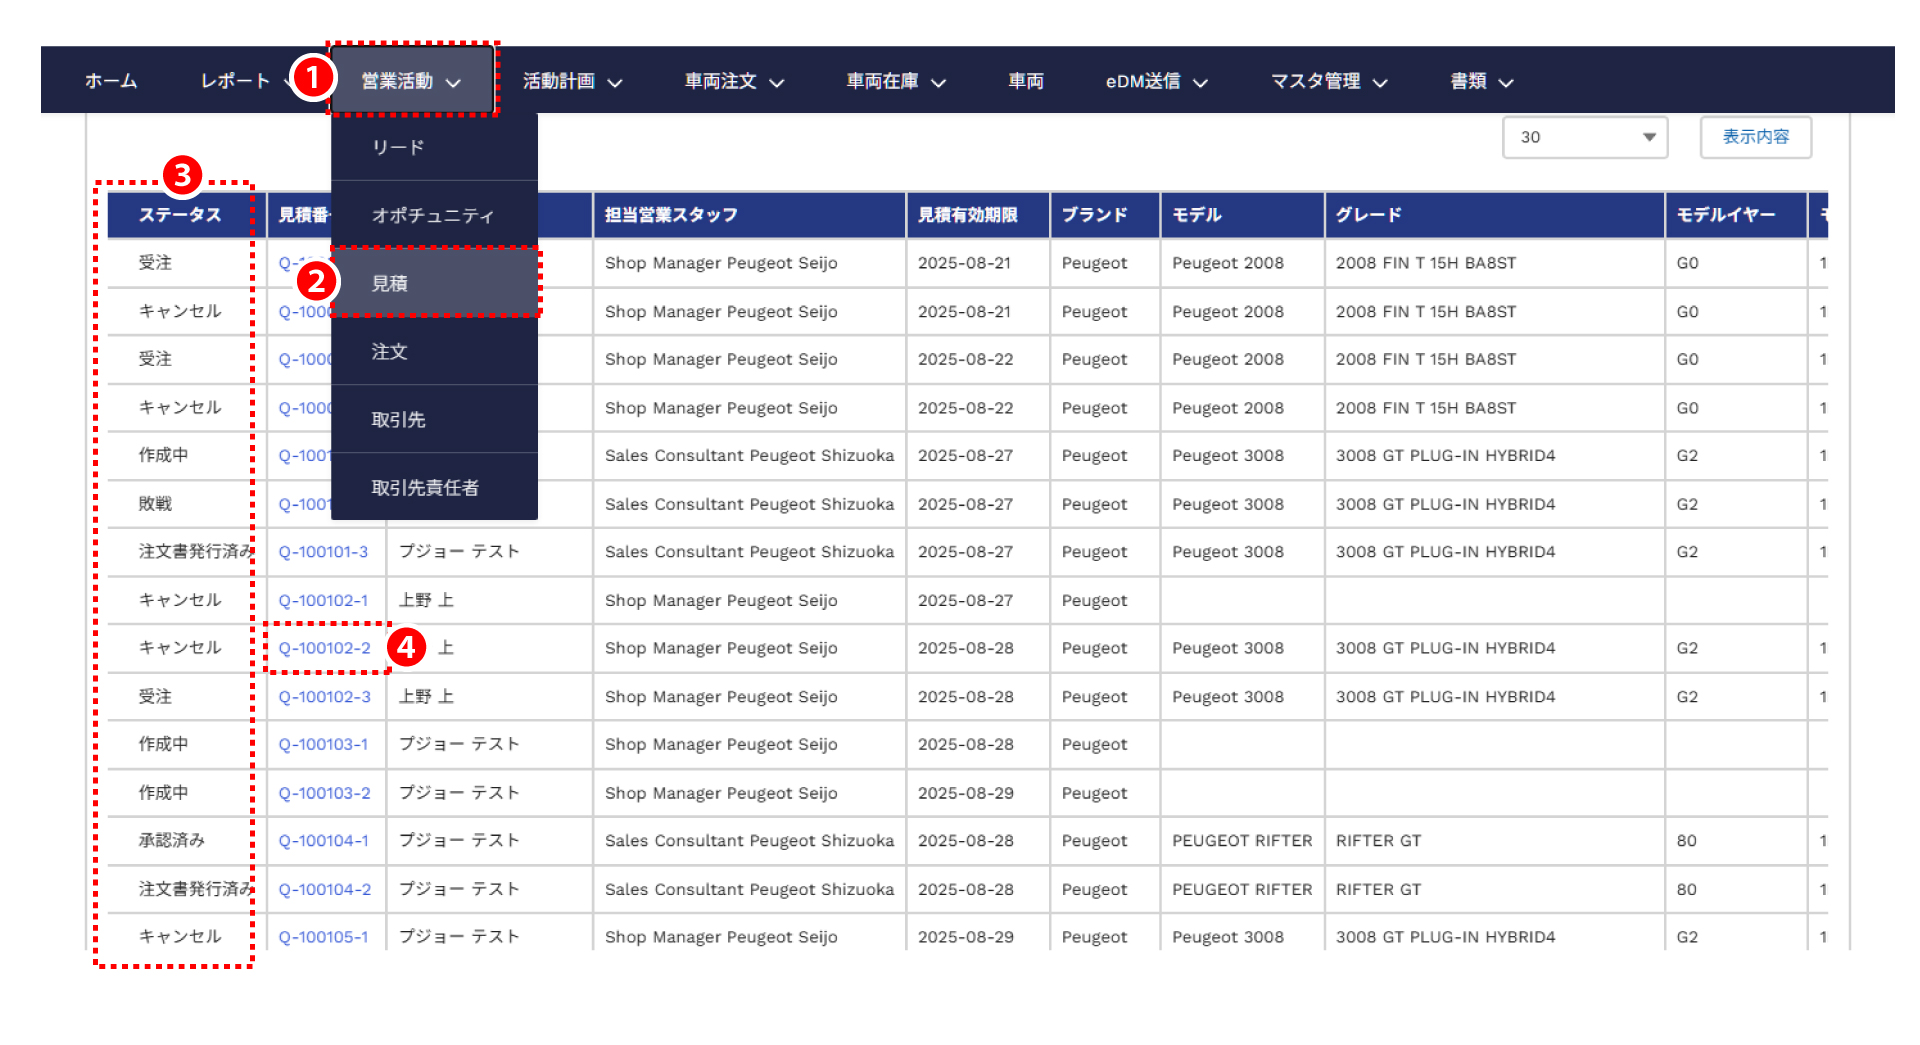
Task: Open the 車両 navigation item
Action: pos(1025,81)
